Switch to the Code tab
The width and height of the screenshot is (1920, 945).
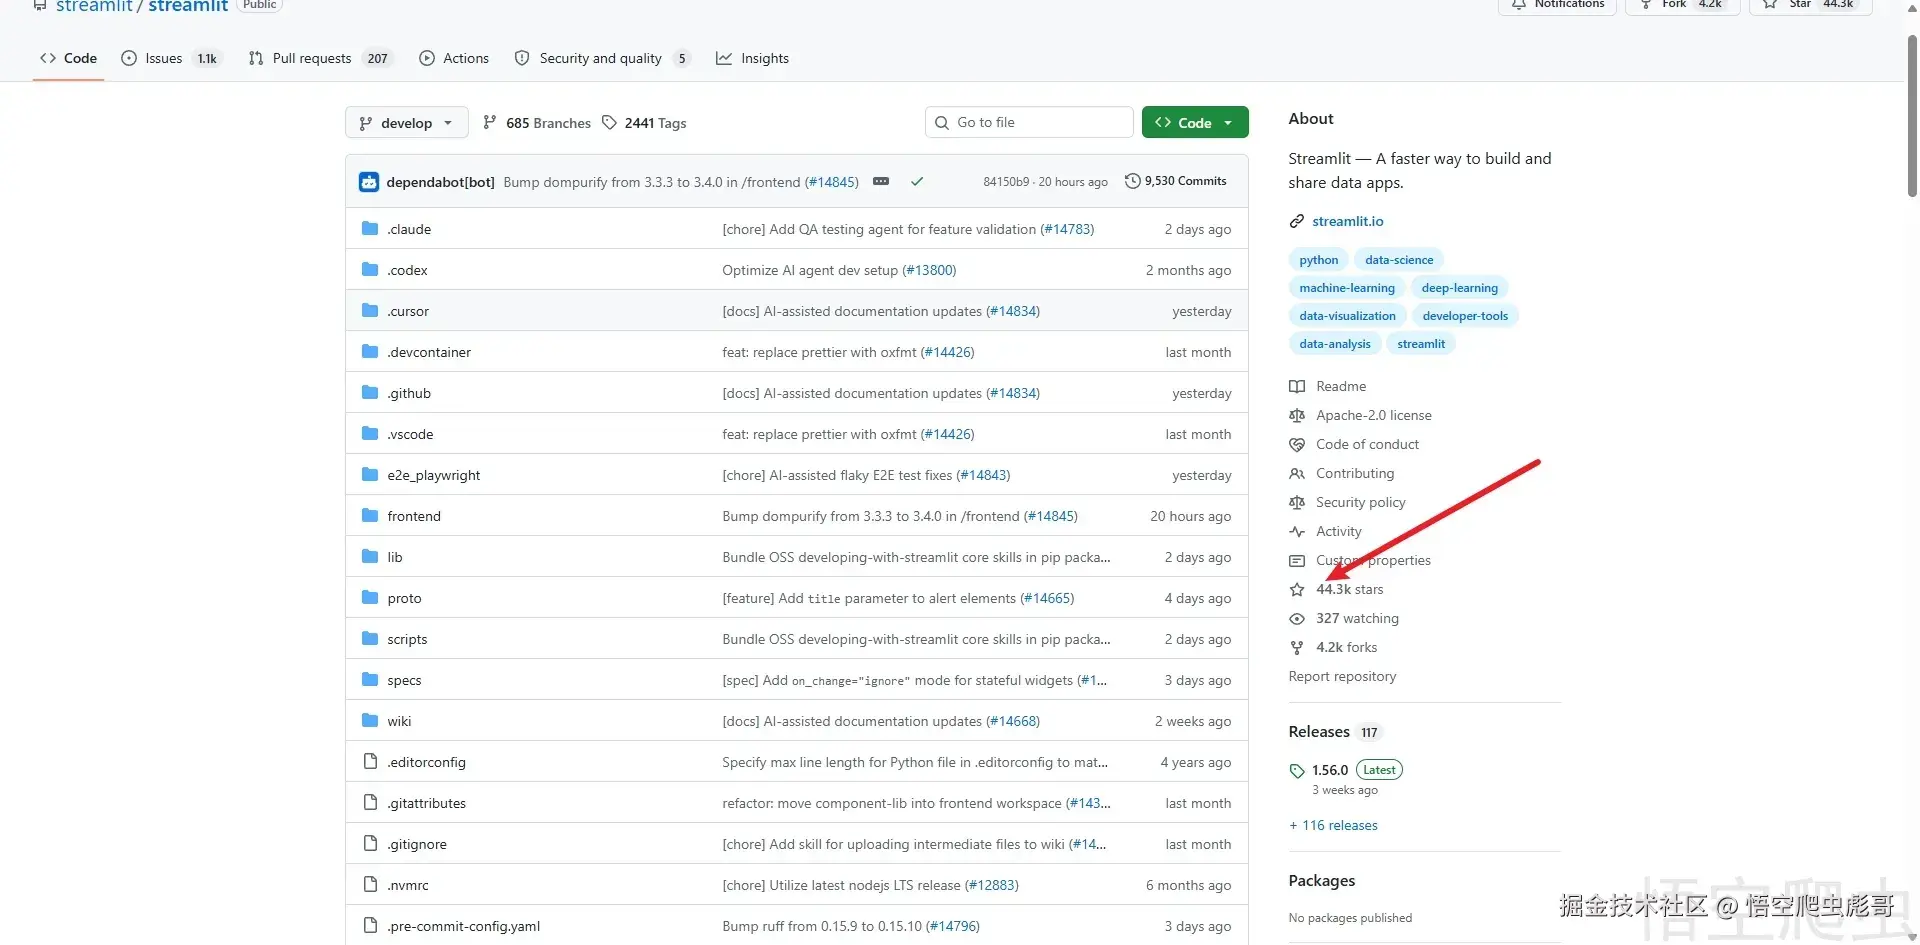click(69, 58)
